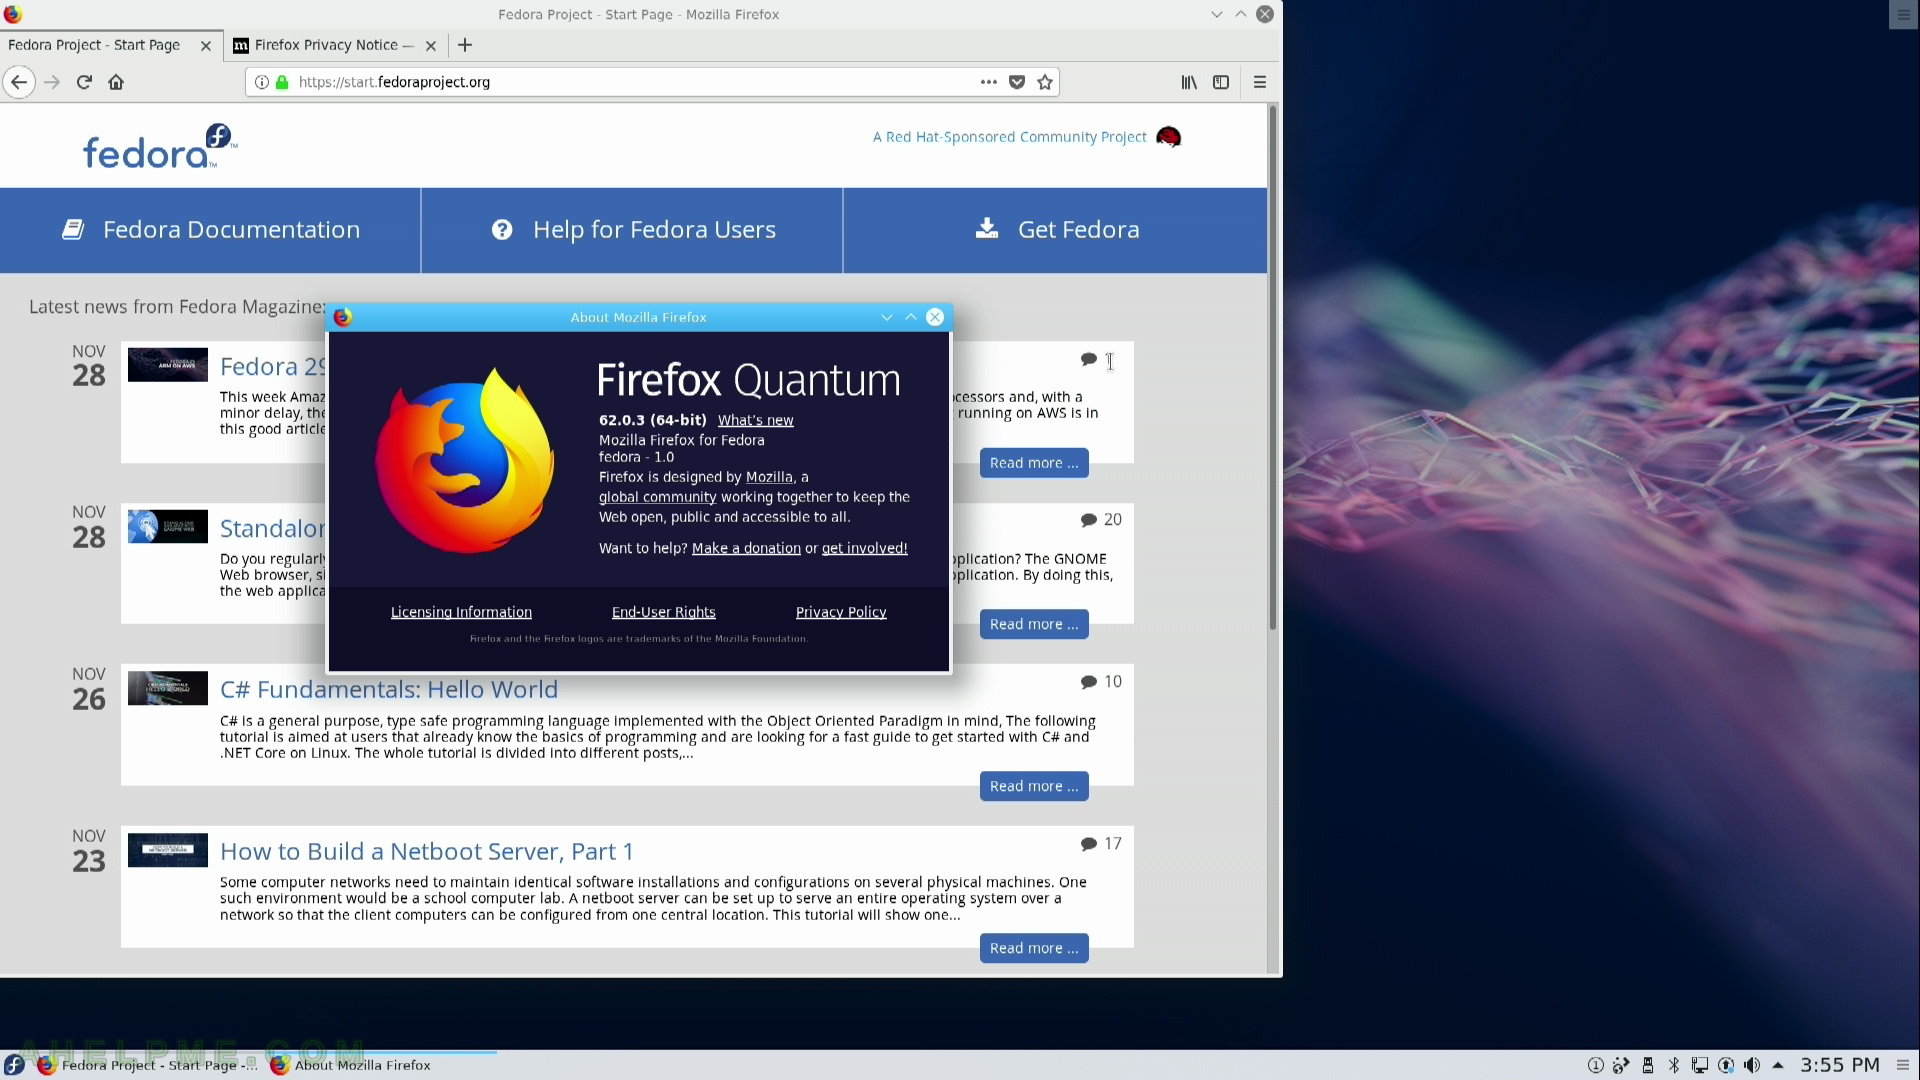Viewport: 1920px width, 1080px height.
Task: Open A Red Hat-Sponsored Community Project link
Action: tap(1009, 137)
